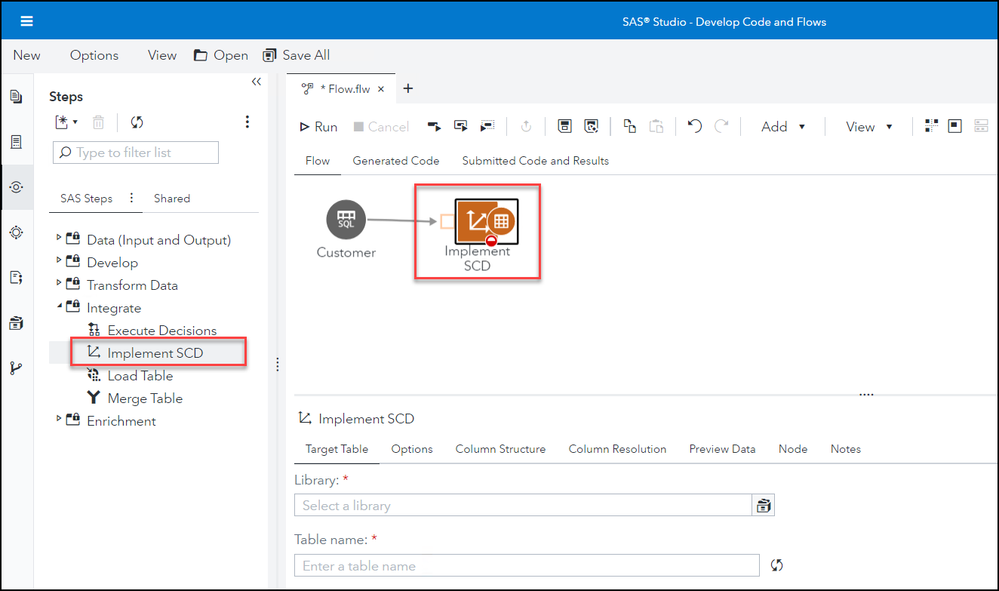Screen dimensions: 999x591
Task: Click the fit-to-view icon
Action: click(x=954, y=125)
